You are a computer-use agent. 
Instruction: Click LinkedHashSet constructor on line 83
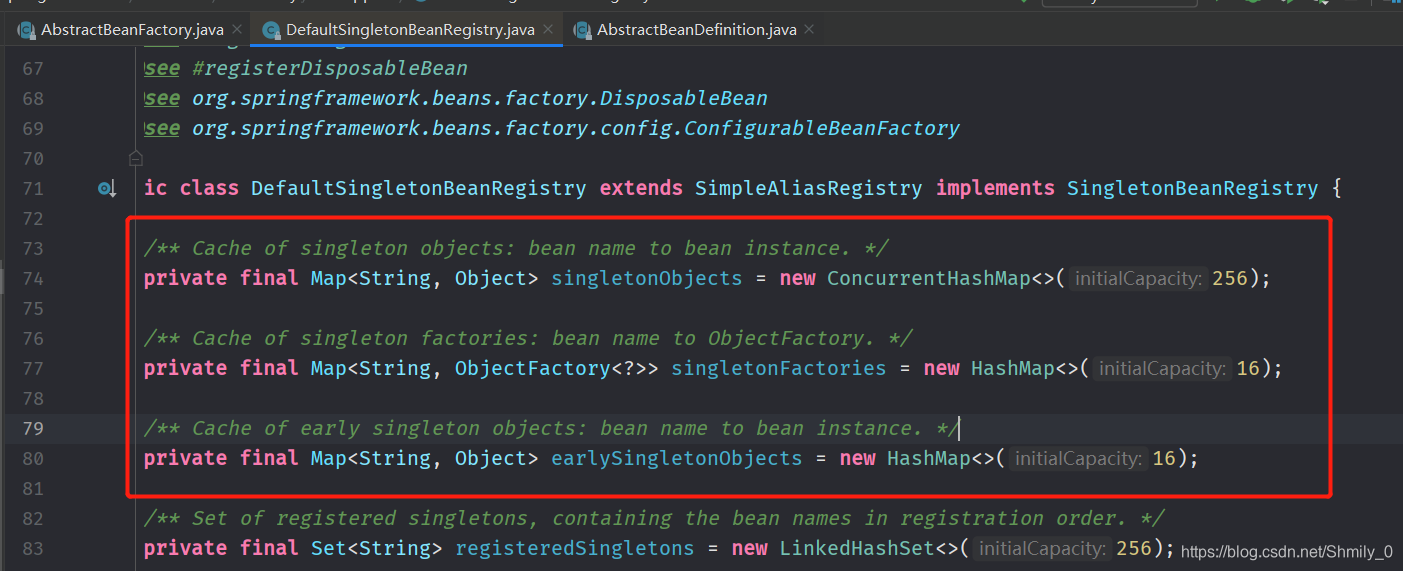point(856,548)
